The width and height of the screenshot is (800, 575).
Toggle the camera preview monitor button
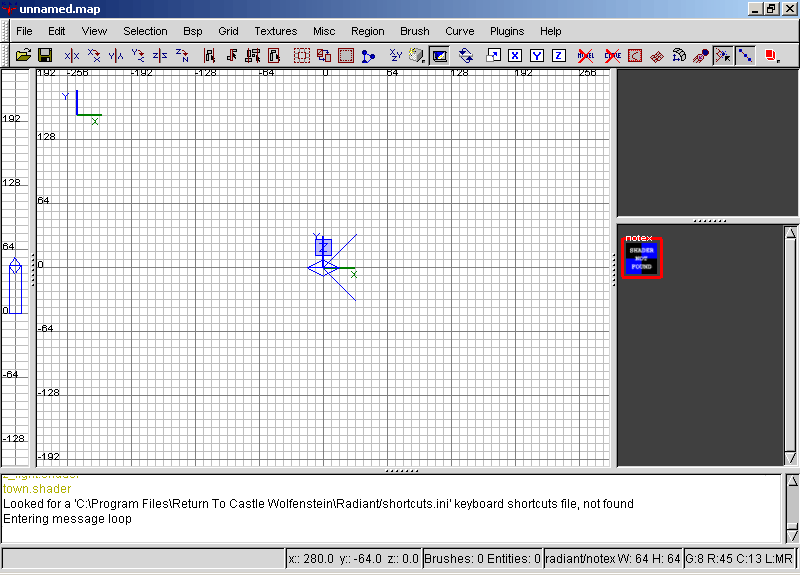tap(439, 55)
